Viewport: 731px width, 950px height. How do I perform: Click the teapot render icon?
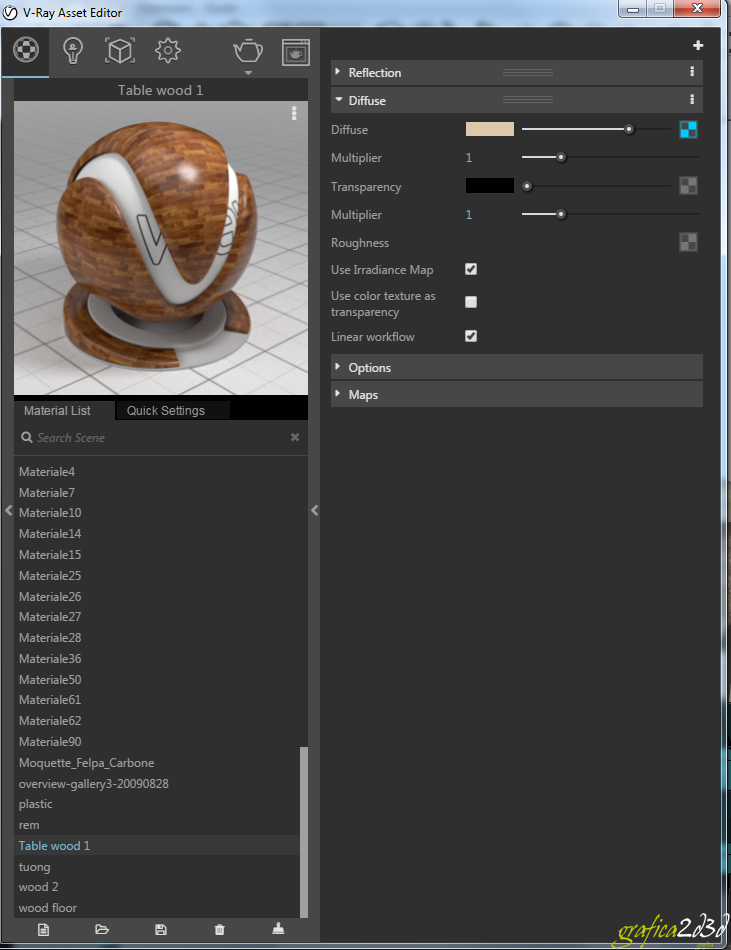point(248,50)
